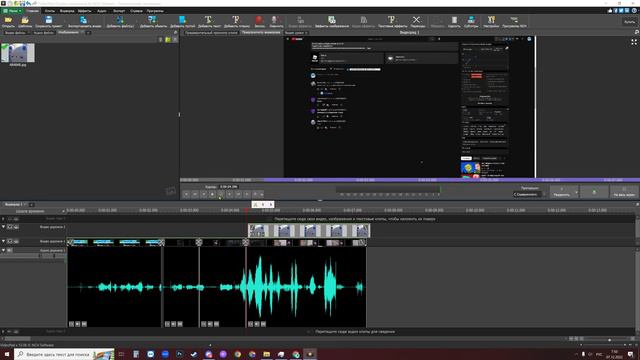Open the Clips menu tab
Screen dimensions: 640x360
click(50, 11)
